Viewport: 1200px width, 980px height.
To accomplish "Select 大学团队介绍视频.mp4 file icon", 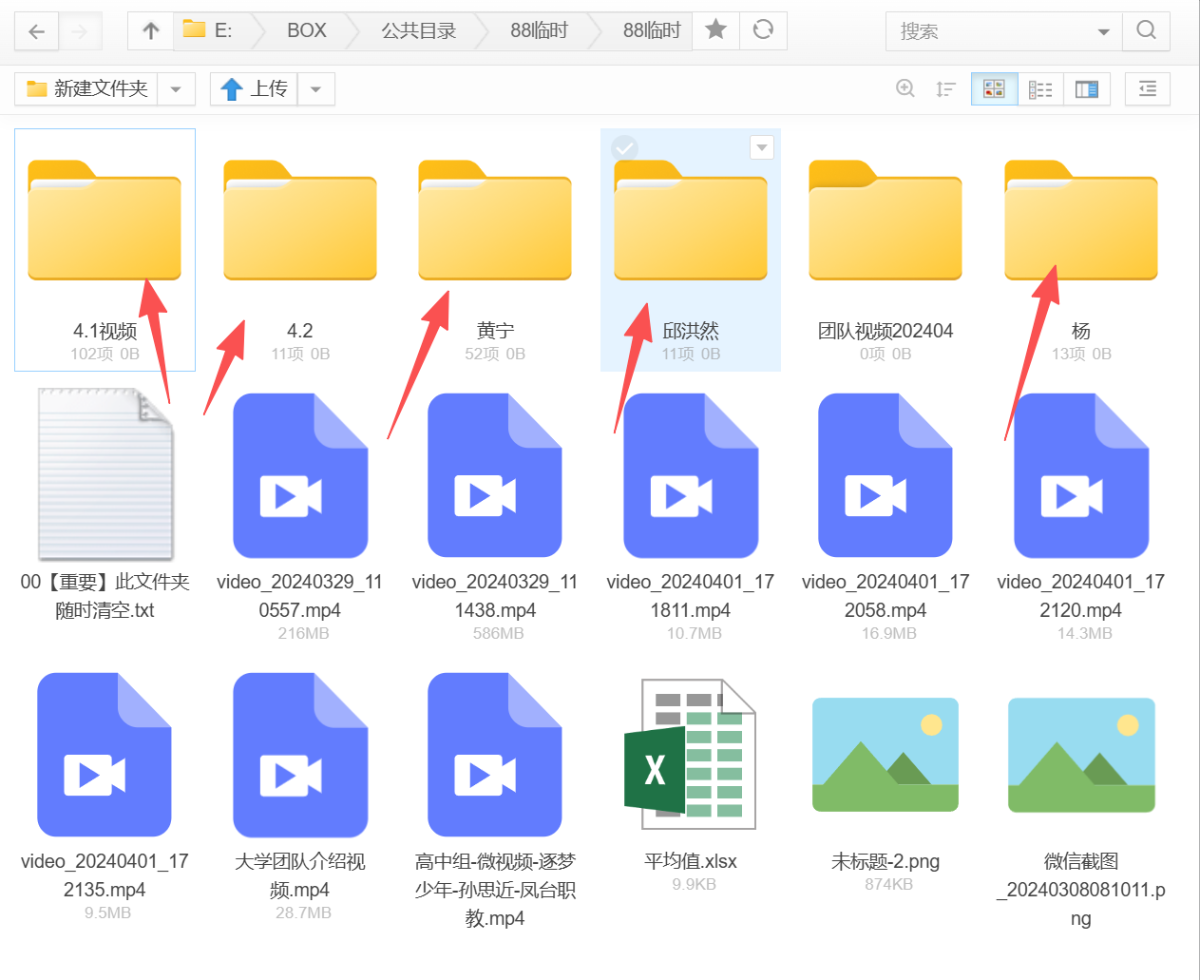I will pyautogui.click(x=300, y=755).
